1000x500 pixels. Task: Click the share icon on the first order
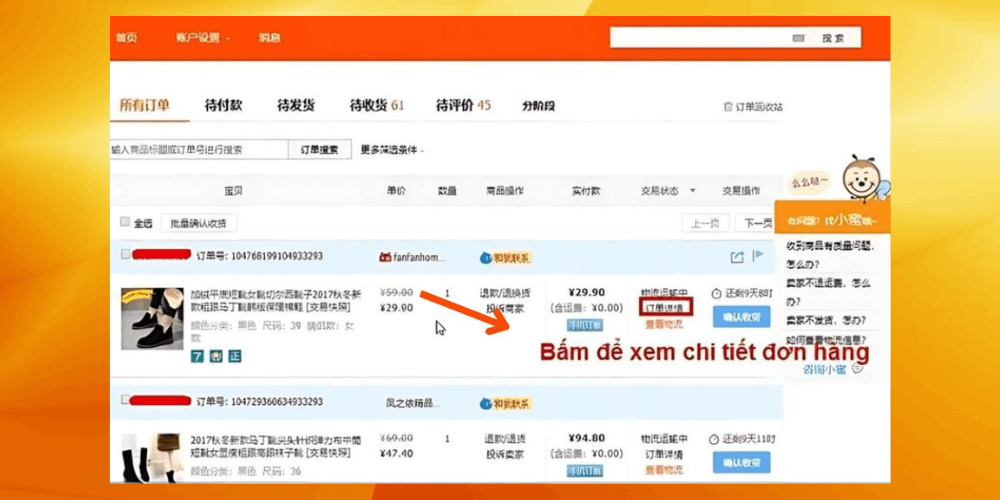(737, 257)
